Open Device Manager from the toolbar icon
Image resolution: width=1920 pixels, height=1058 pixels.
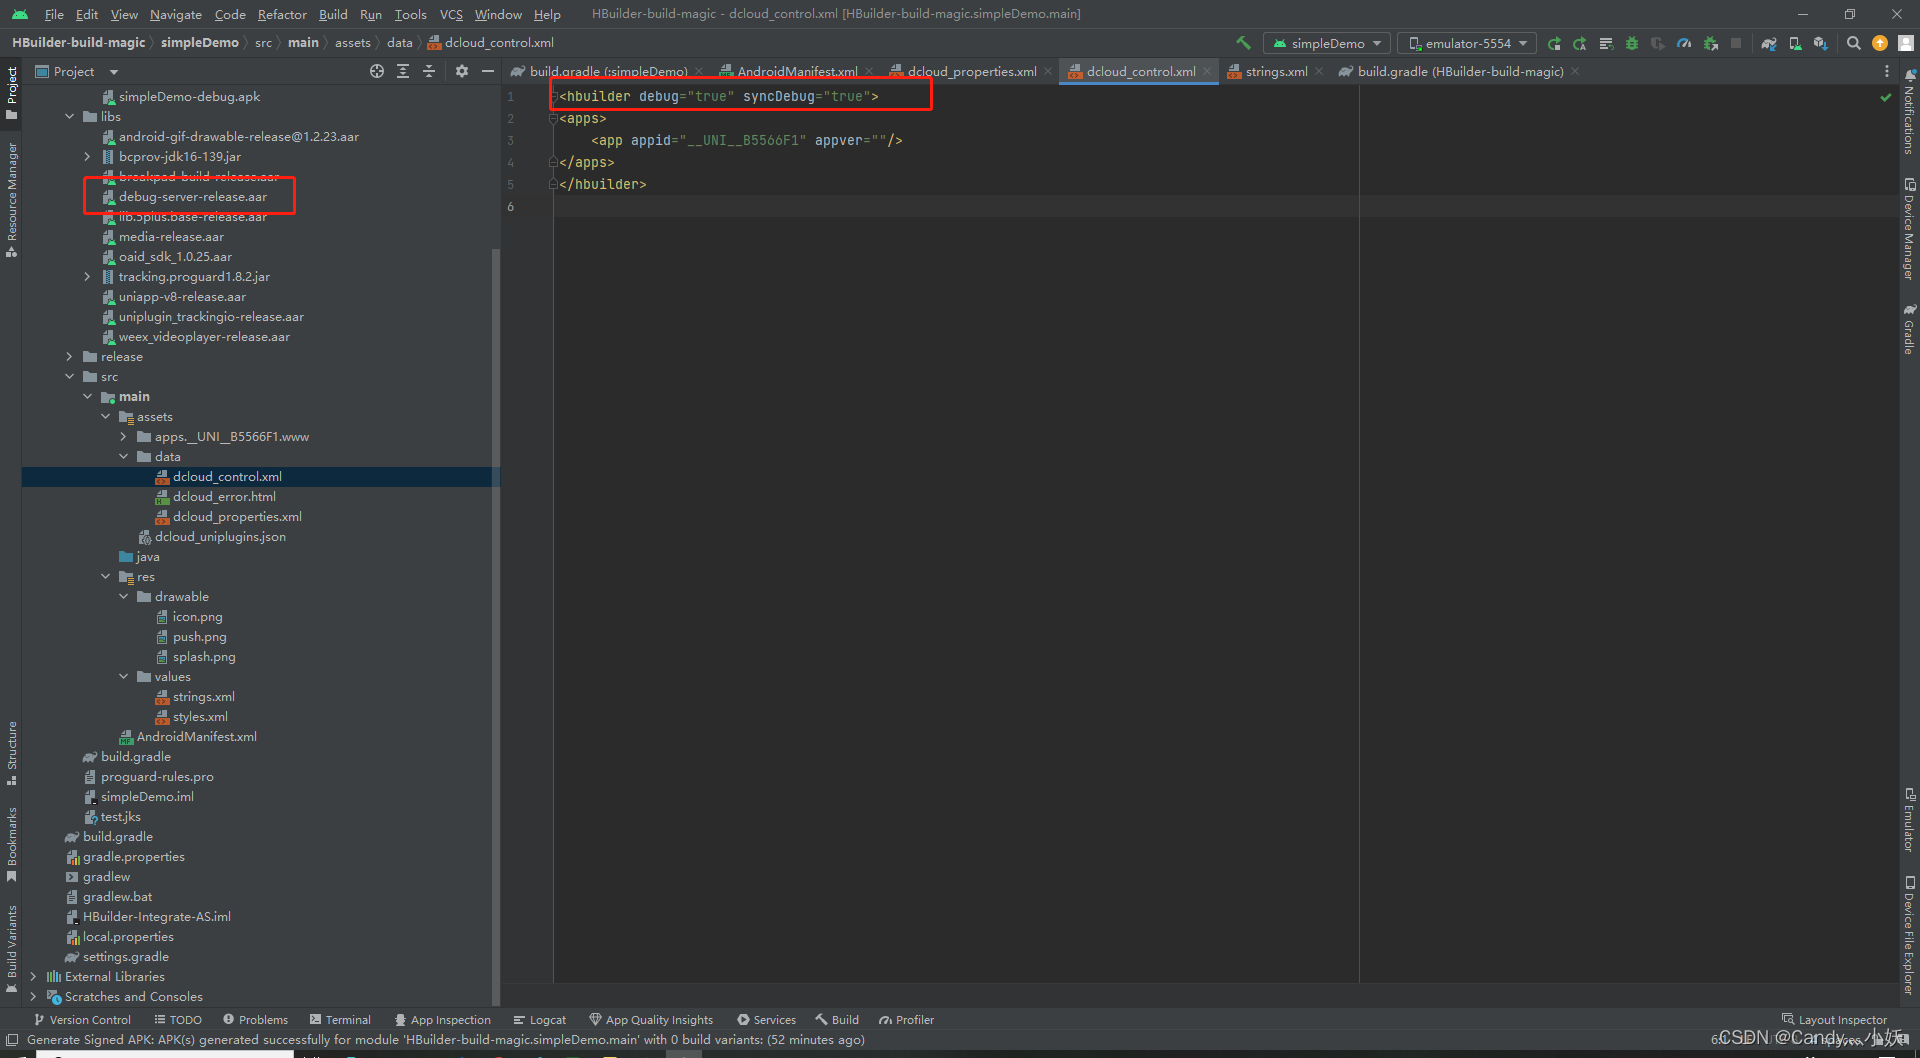(1795, 43)
